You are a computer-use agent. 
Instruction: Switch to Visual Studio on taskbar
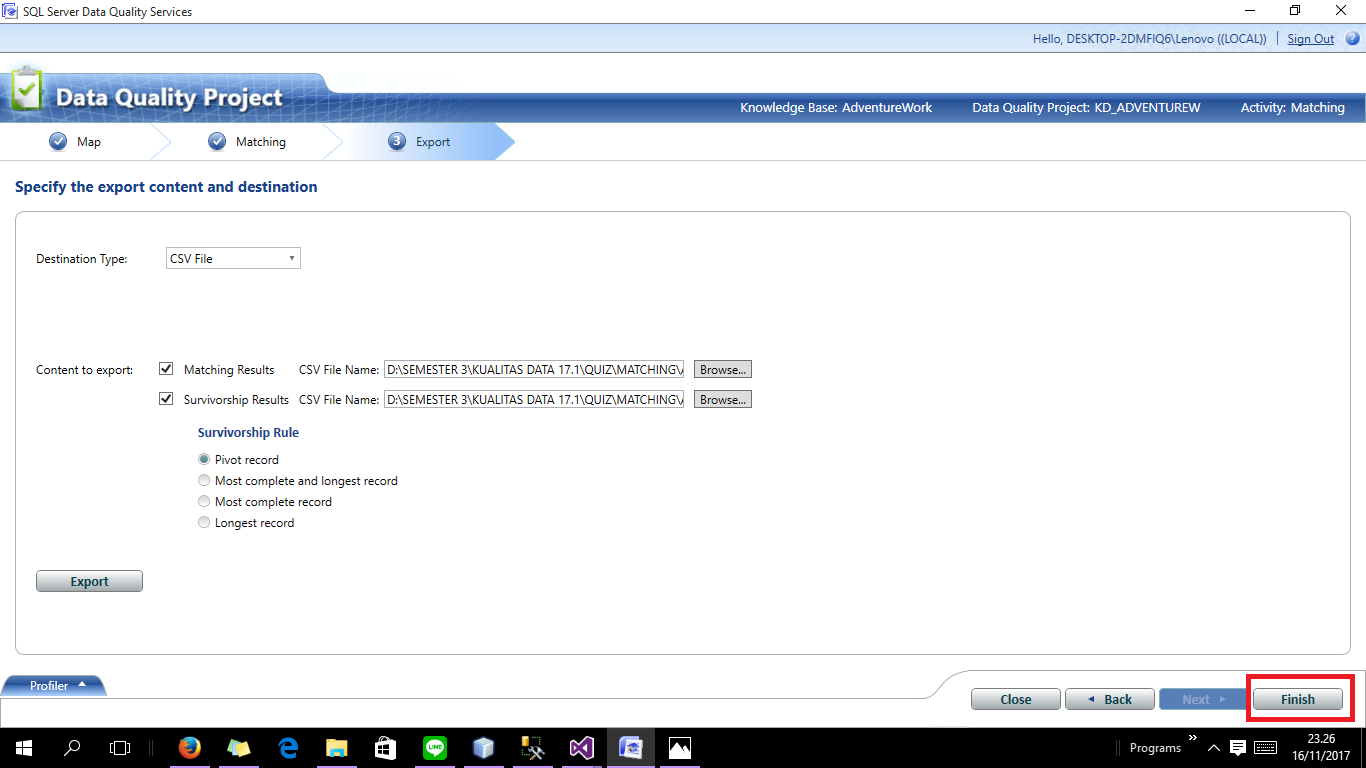tap(581, 747)
